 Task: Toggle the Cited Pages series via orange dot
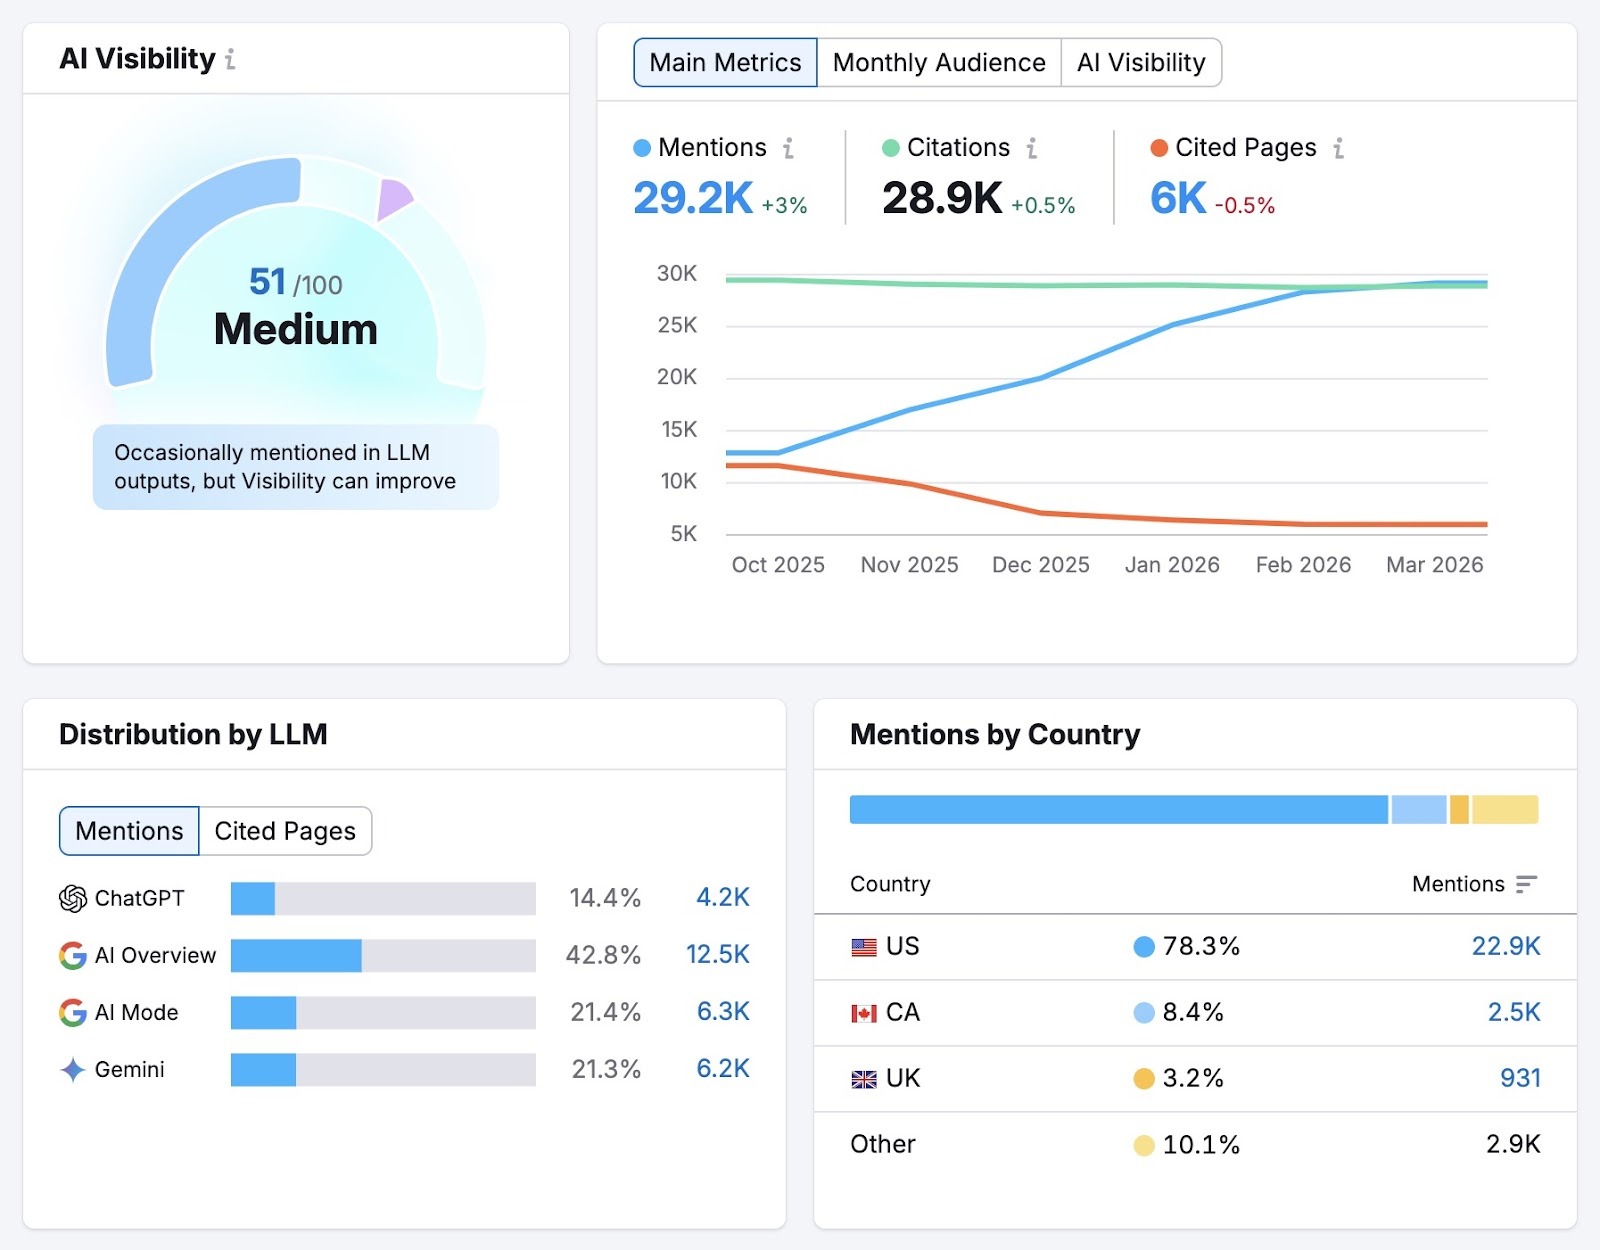click(1158, 147)
